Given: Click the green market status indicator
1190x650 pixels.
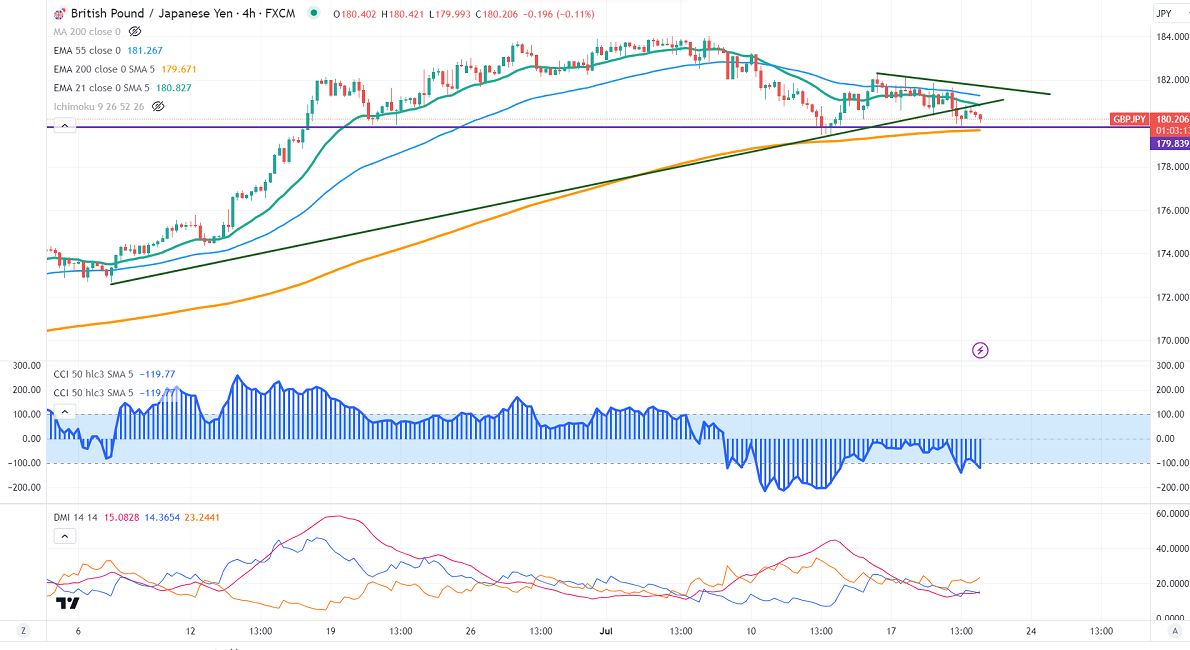Looking at the screenshot, I should tap(313, 13).
